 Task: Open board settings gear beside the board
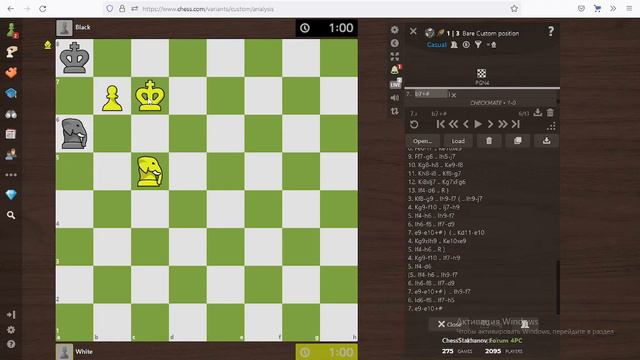(394, 30)
